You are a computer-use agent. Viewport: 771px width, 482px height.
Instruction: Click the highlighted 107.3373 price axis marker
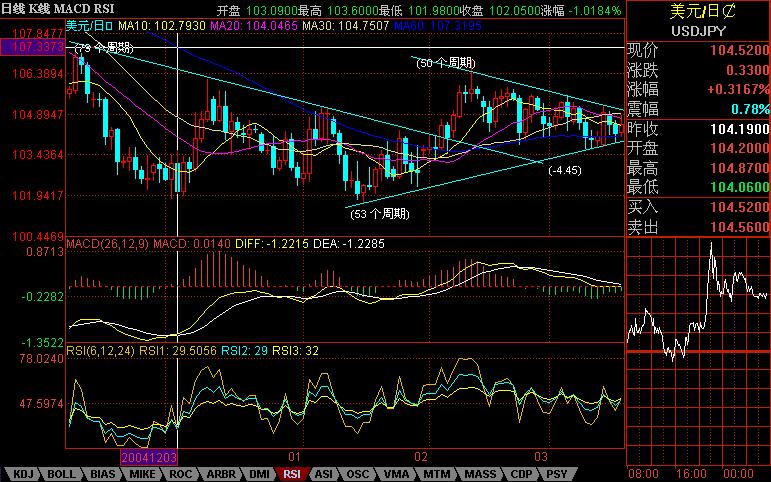coord(32,47)
